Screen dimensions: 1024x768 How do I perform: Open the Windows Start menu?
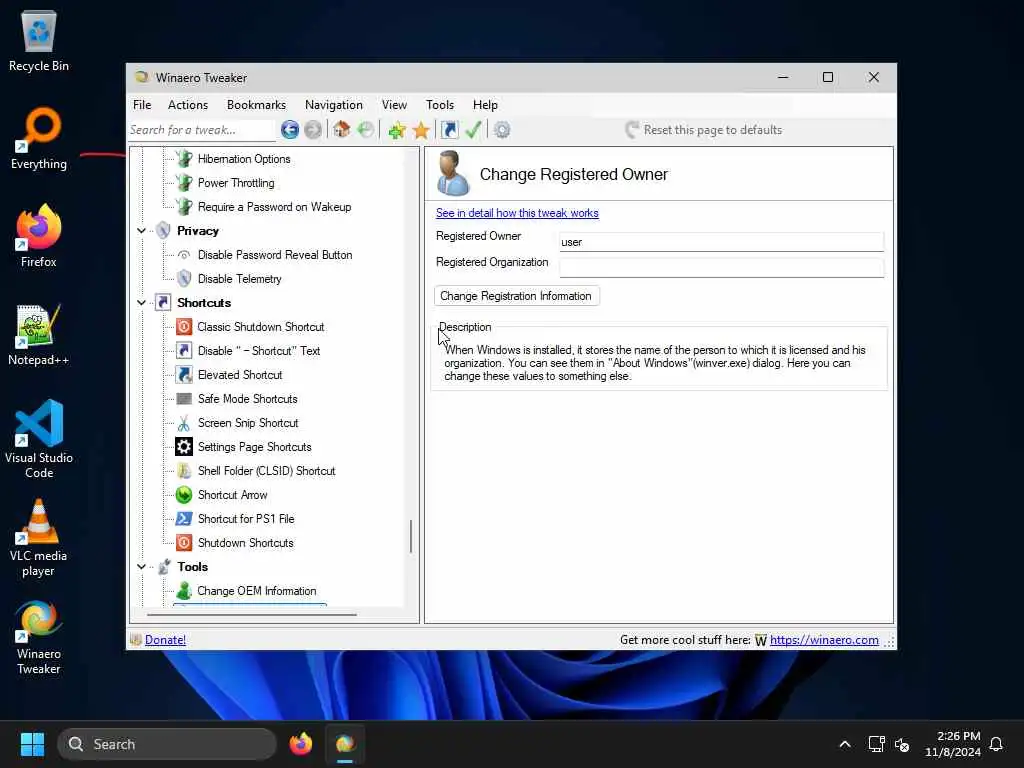[32, 744]
